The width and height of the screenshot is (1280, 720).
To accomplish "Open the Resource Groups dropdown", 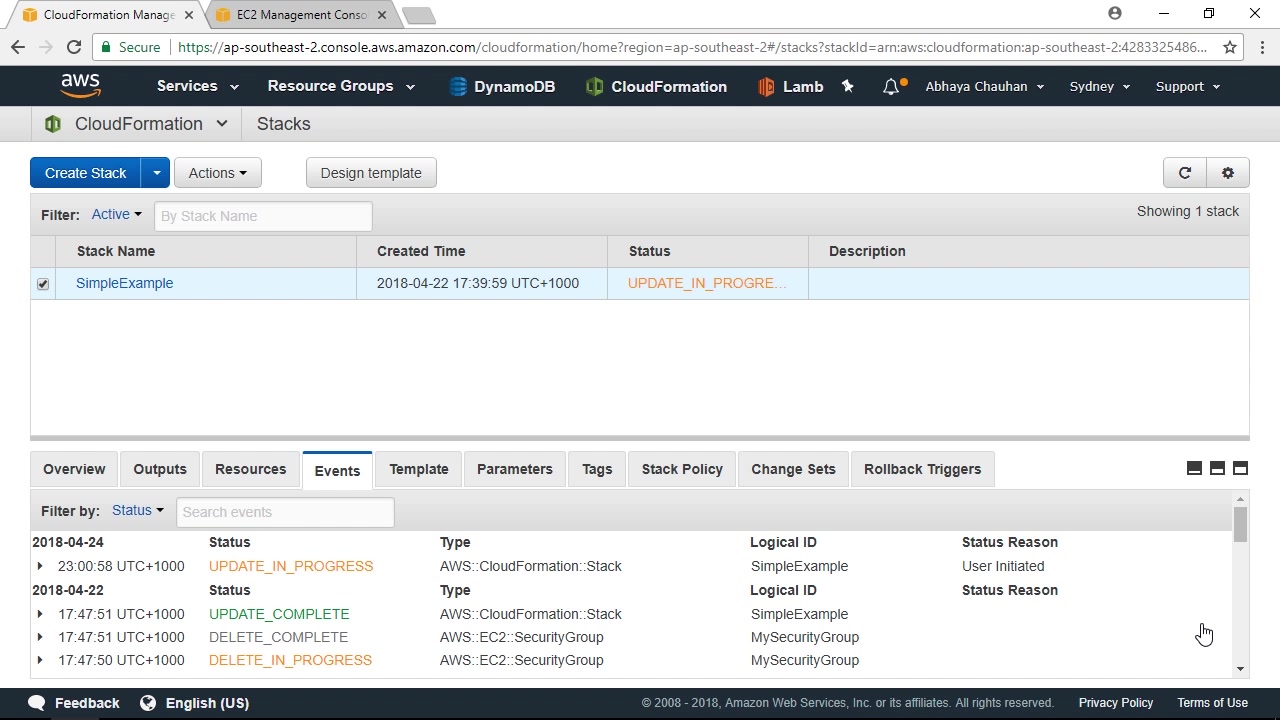I will [341, 86].
